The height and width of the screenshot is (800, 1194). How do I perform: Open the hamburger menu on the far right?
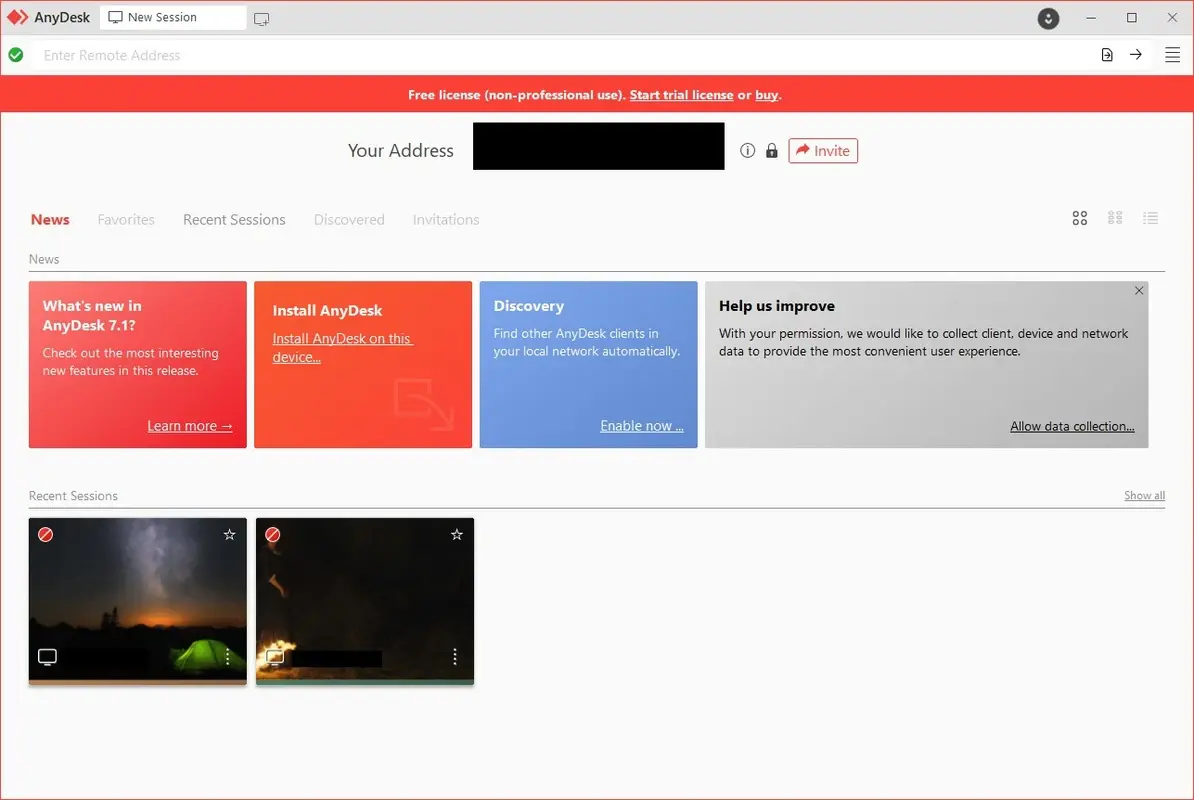pyautogui.click(x=1172, y=55)
